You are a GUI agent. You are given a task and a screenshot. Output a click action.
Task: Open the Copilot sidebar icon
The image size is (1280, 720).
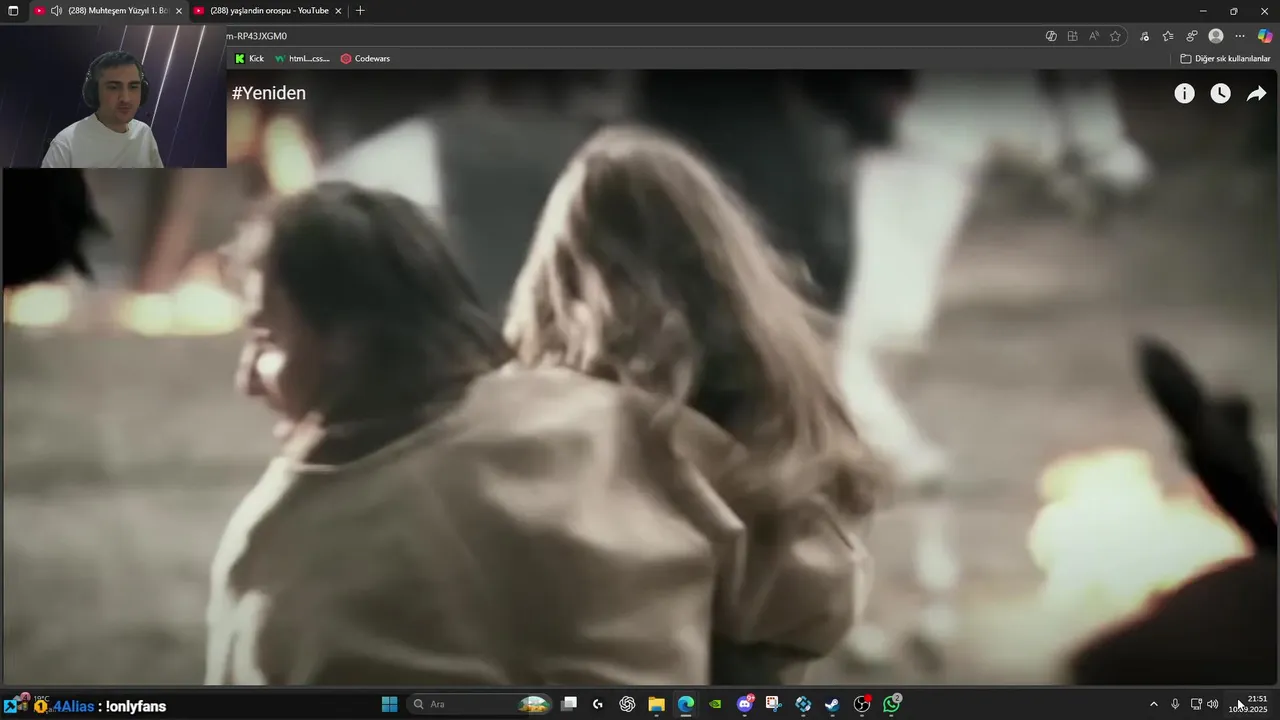click(x=1265, y=36)
